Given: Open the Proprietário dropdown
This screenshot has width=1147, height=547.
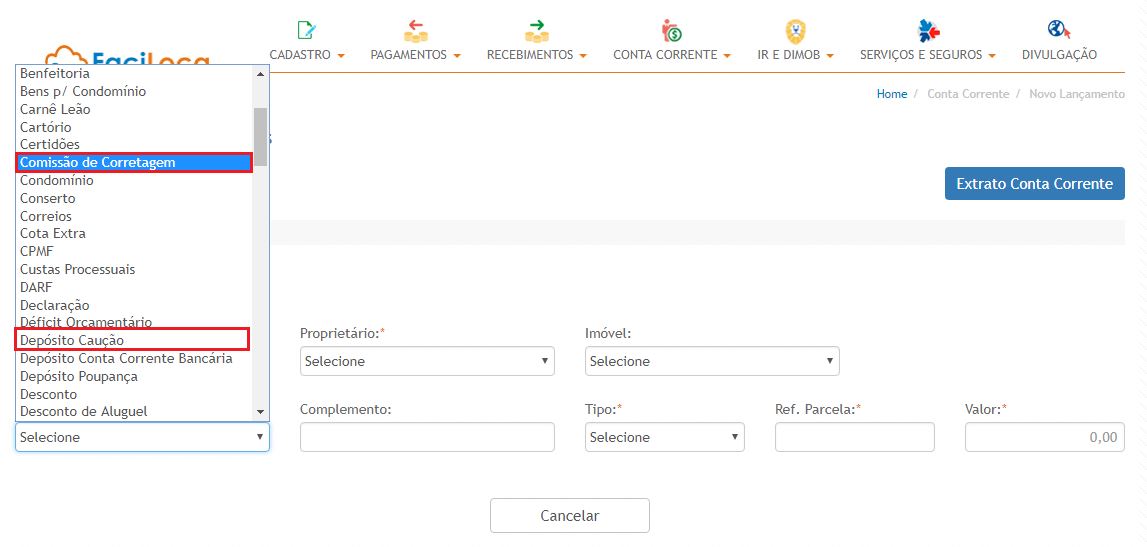Looking at the screenshot, I should 427,361.
